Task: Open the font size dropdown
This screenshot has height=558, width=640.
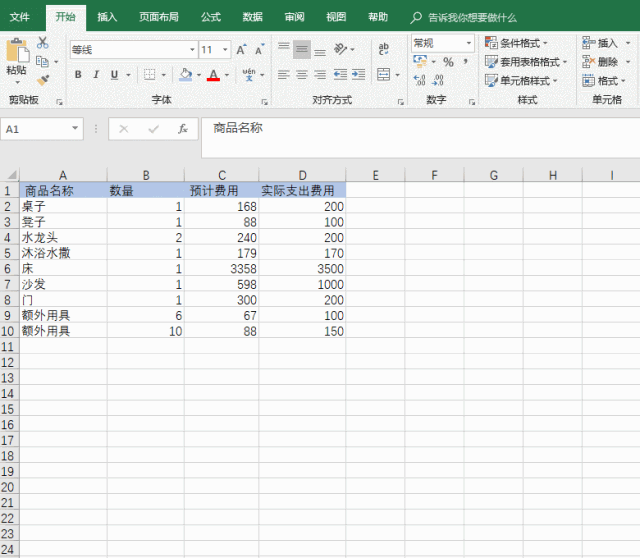Action: [225, 50]
